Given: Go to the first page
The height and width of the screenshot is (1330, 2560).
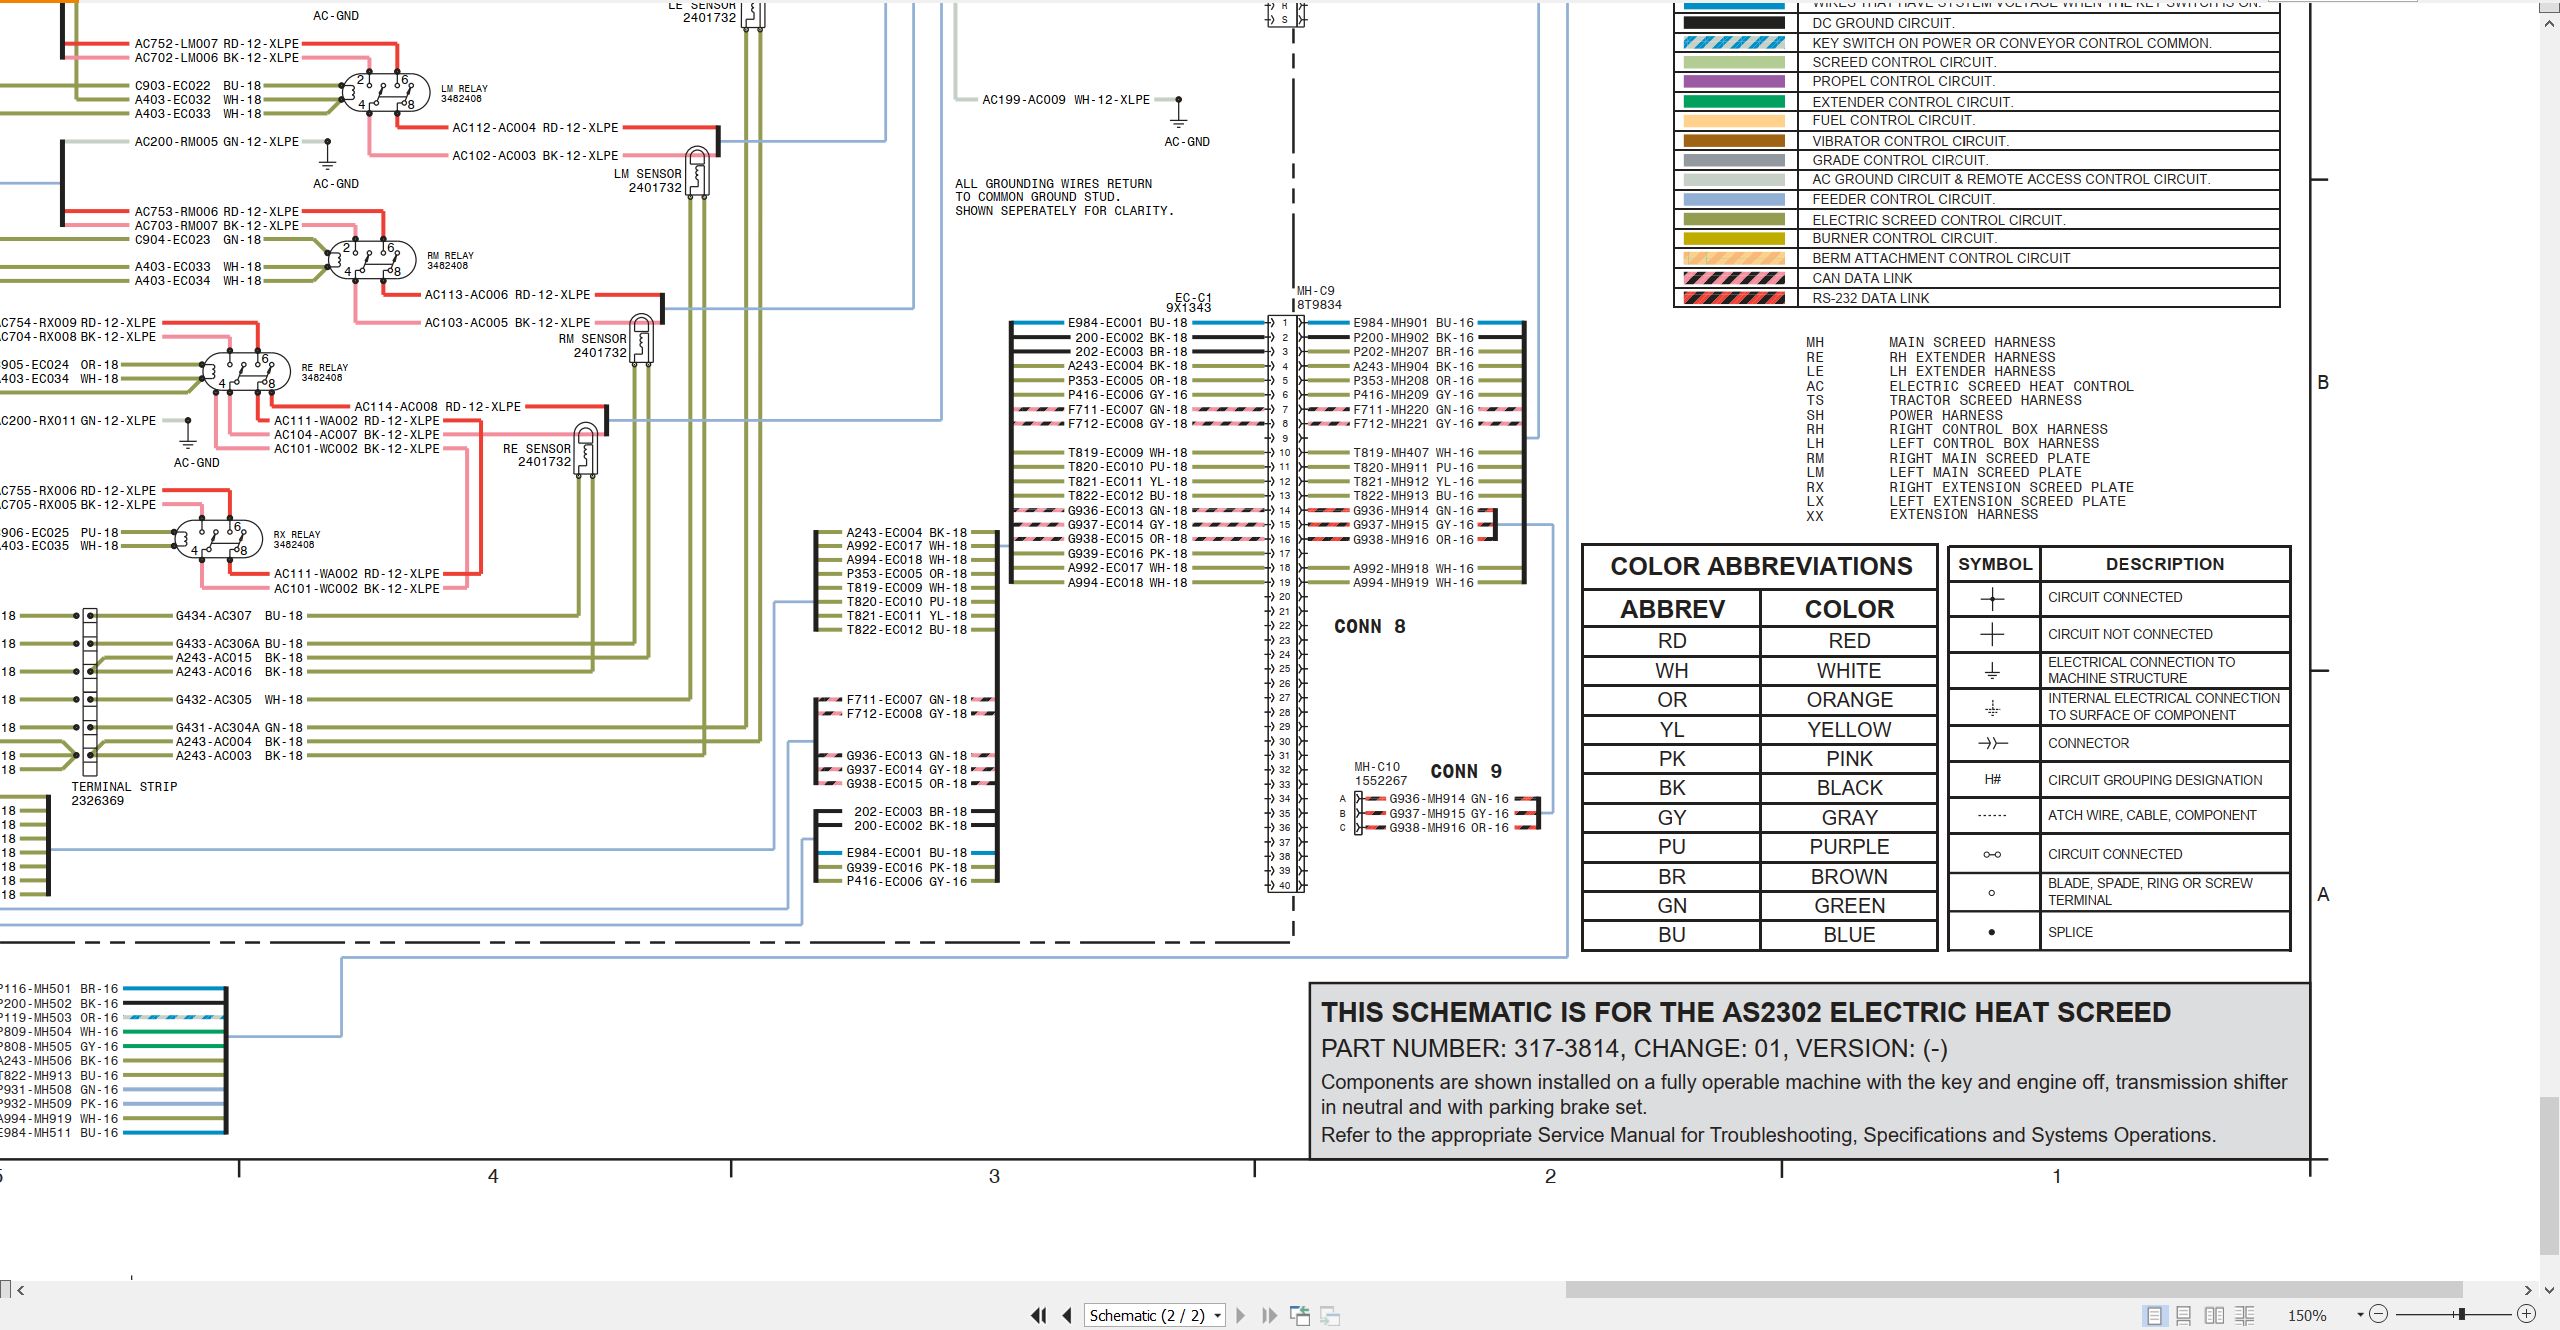Looking at the screenshot, I should (x=1039, y=1316).
